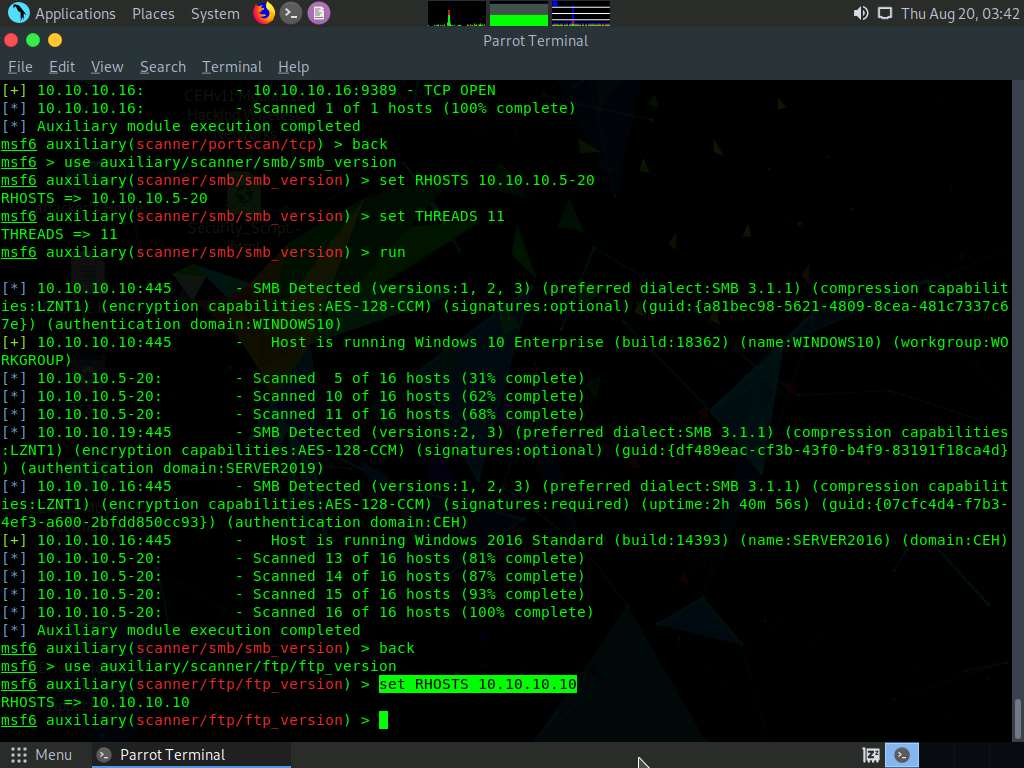Open the green memory monitor applet

click(x=519, y=14)
